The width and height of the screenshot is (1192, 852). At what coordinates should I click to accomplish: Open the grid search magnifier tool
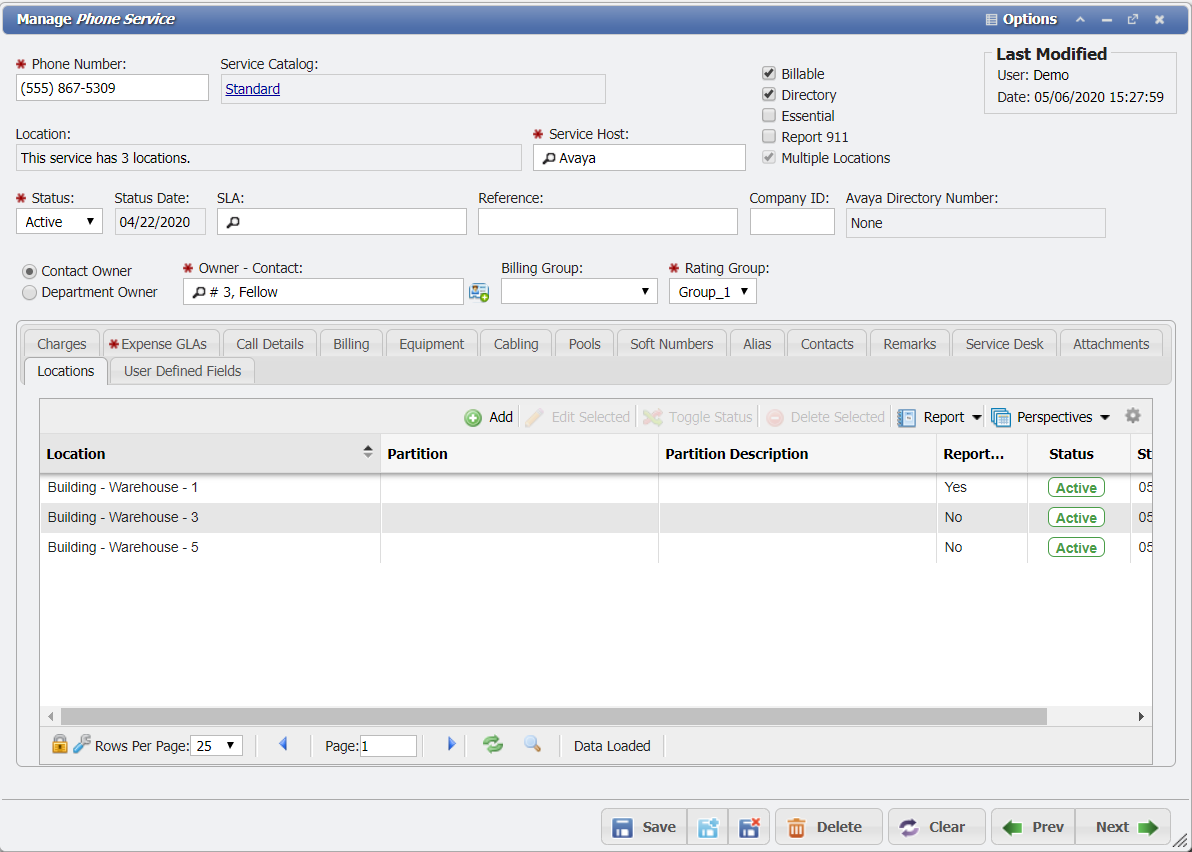(531, 745)
